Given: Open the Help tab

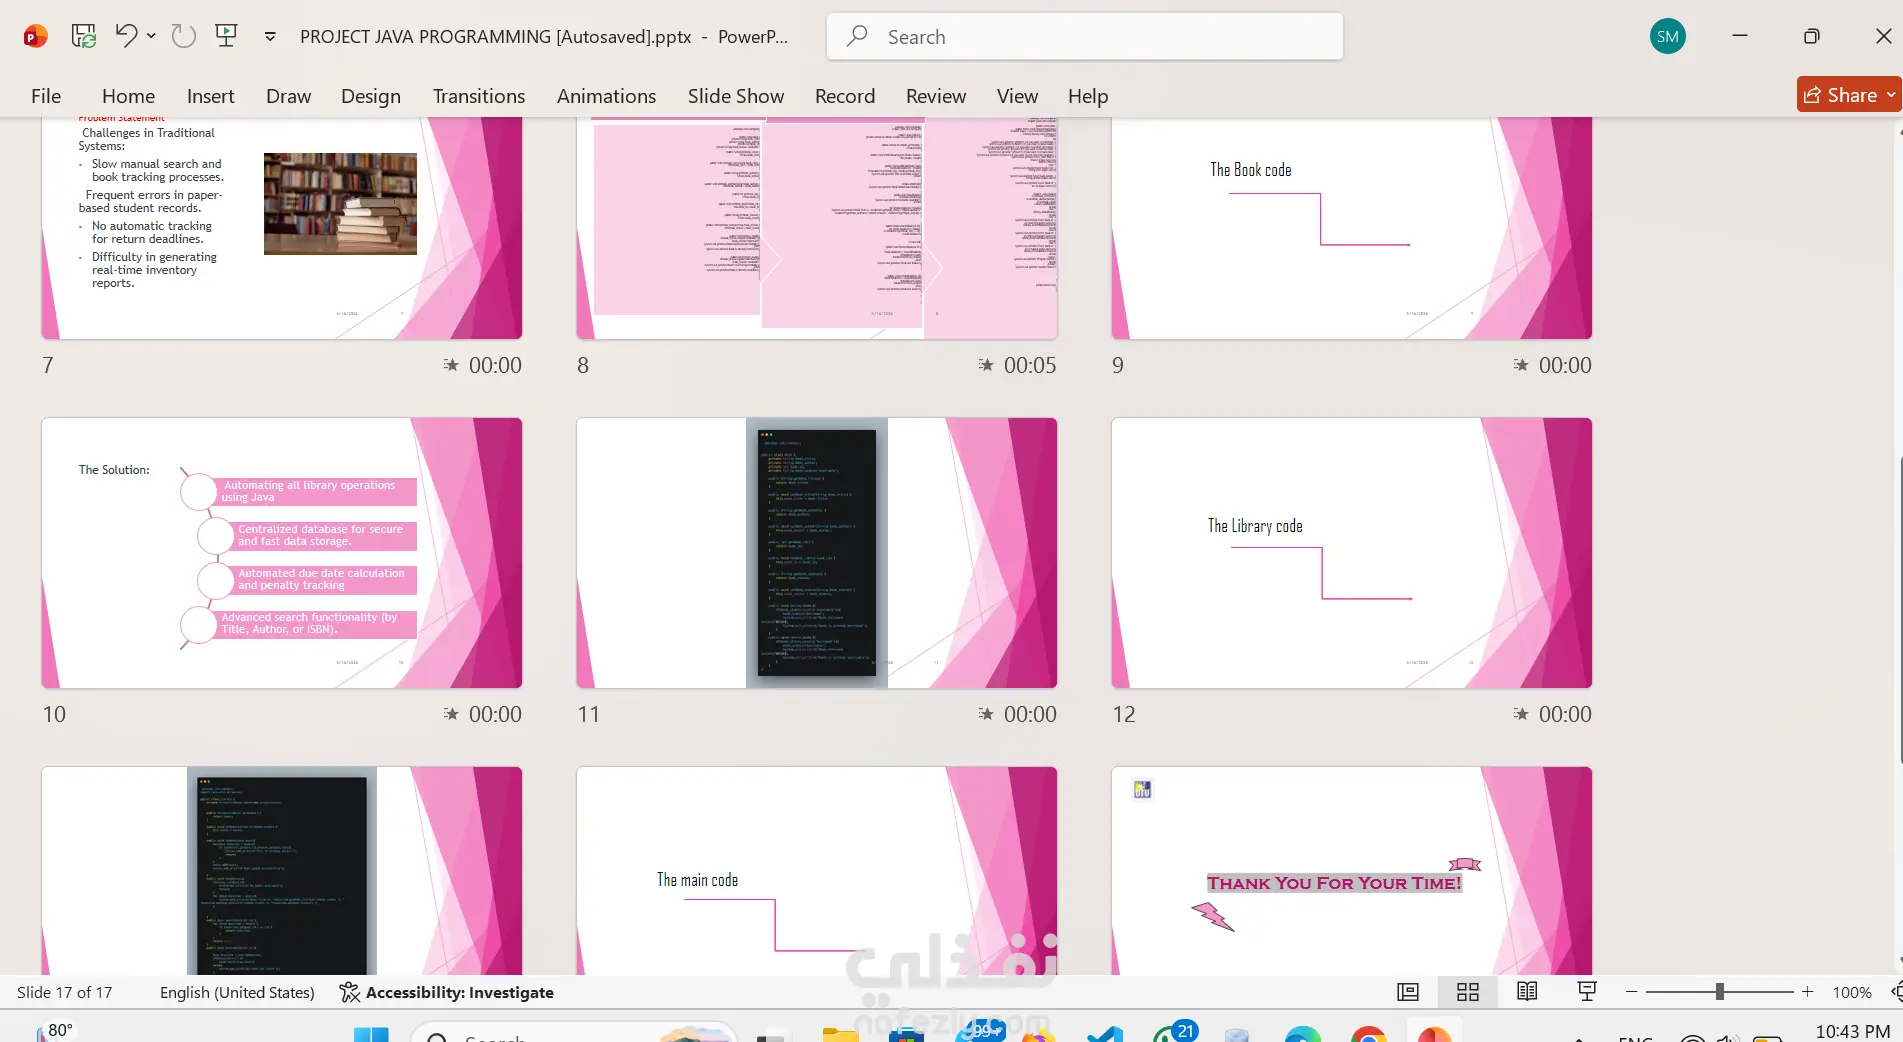Looking at the screenshot, I should 1088,96.
